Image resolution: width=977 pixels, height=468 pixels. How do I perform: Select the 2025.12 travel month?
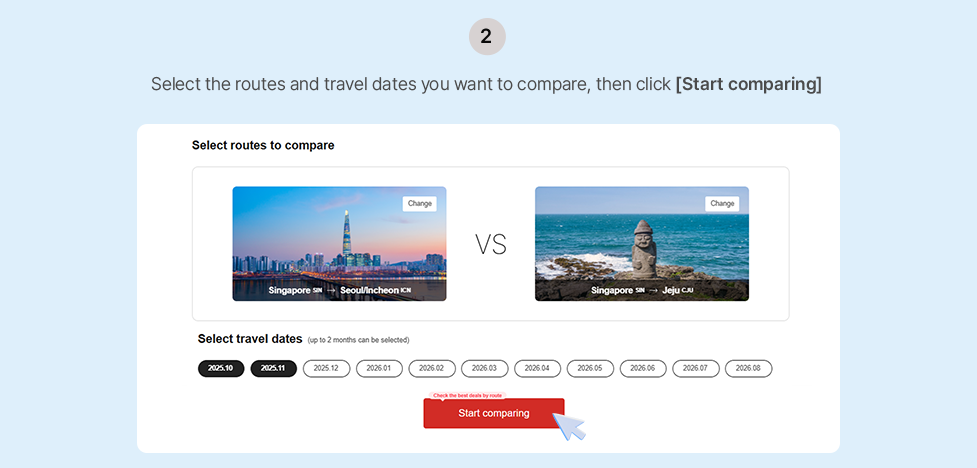(x=326, y=368)
